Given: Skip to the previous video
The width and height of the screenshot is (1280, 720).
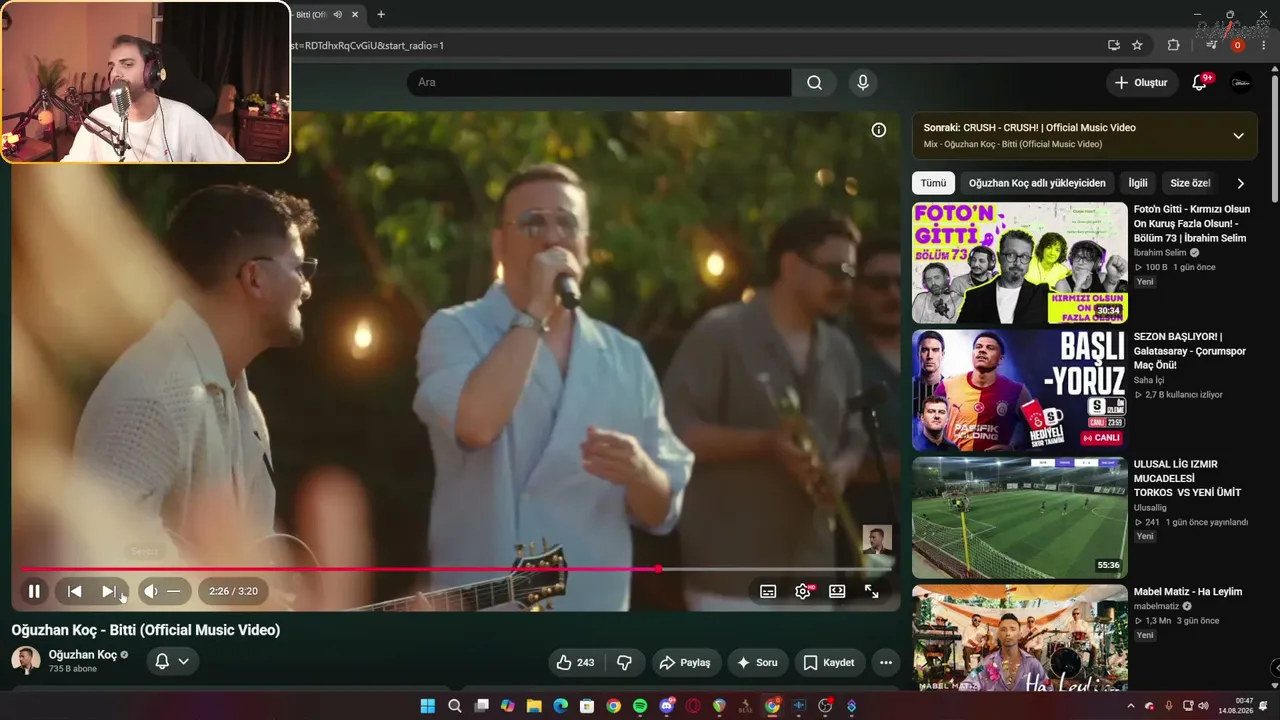Looking at the screenshot, I should click(x=74, y=591).
